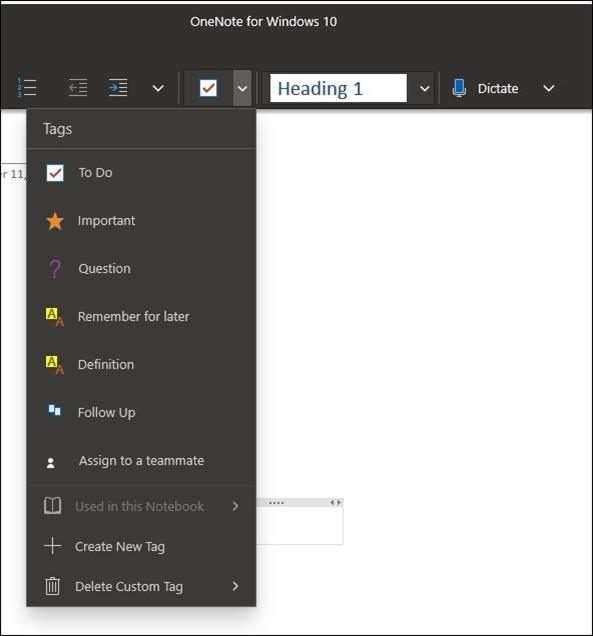Click the note container dotted handle
Screen dimensions: 593x636
(x=276, y=503)
